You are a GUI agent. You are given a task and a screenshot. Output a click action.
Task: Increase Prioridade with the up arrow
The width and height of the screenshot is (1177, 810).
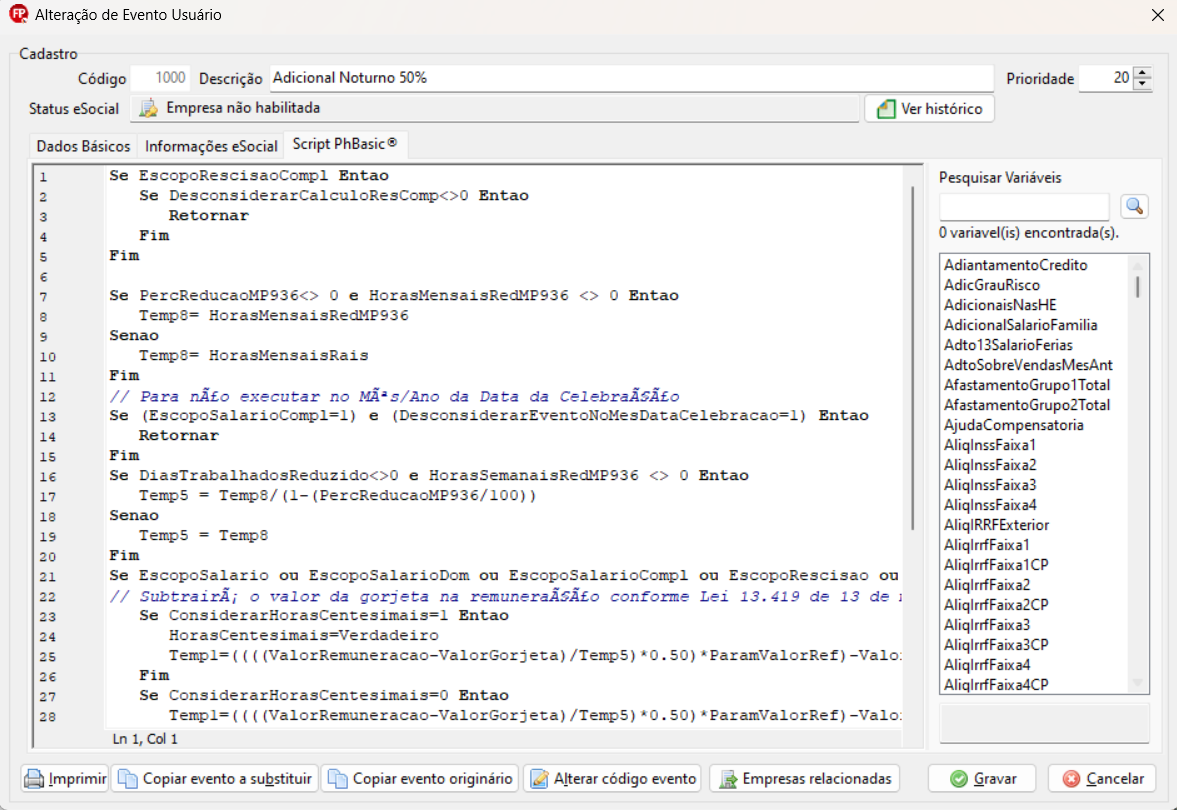[1142, 73]
